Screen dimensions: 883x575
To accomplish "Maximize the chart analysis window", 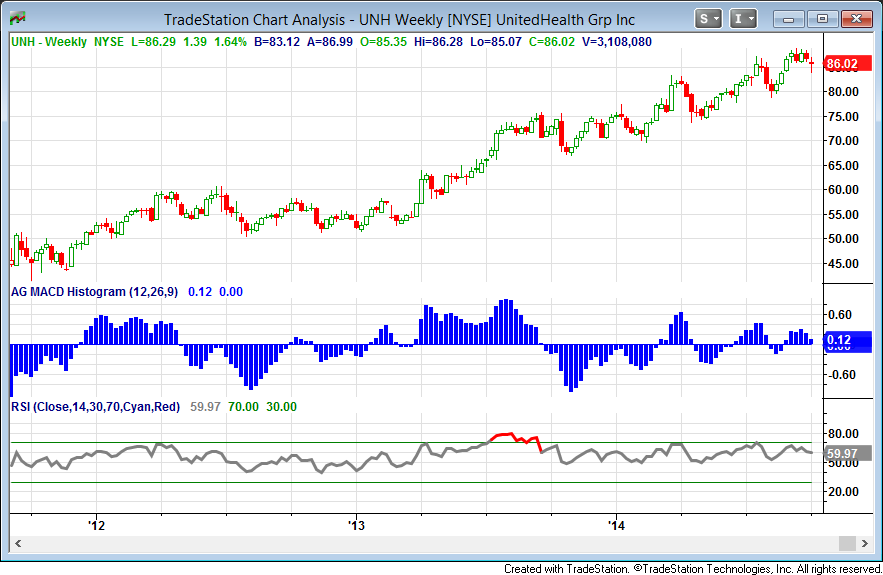I will (822, 19).
